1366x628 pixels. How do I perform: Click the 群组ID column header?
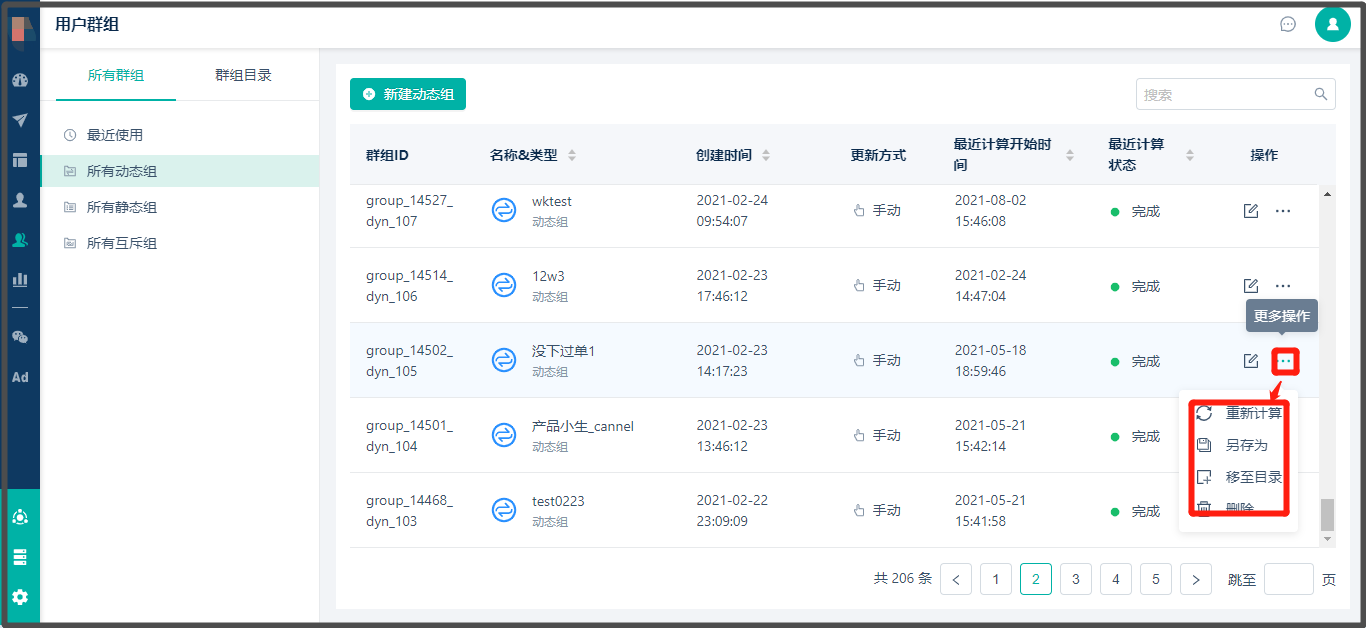(x=387, y=155)
